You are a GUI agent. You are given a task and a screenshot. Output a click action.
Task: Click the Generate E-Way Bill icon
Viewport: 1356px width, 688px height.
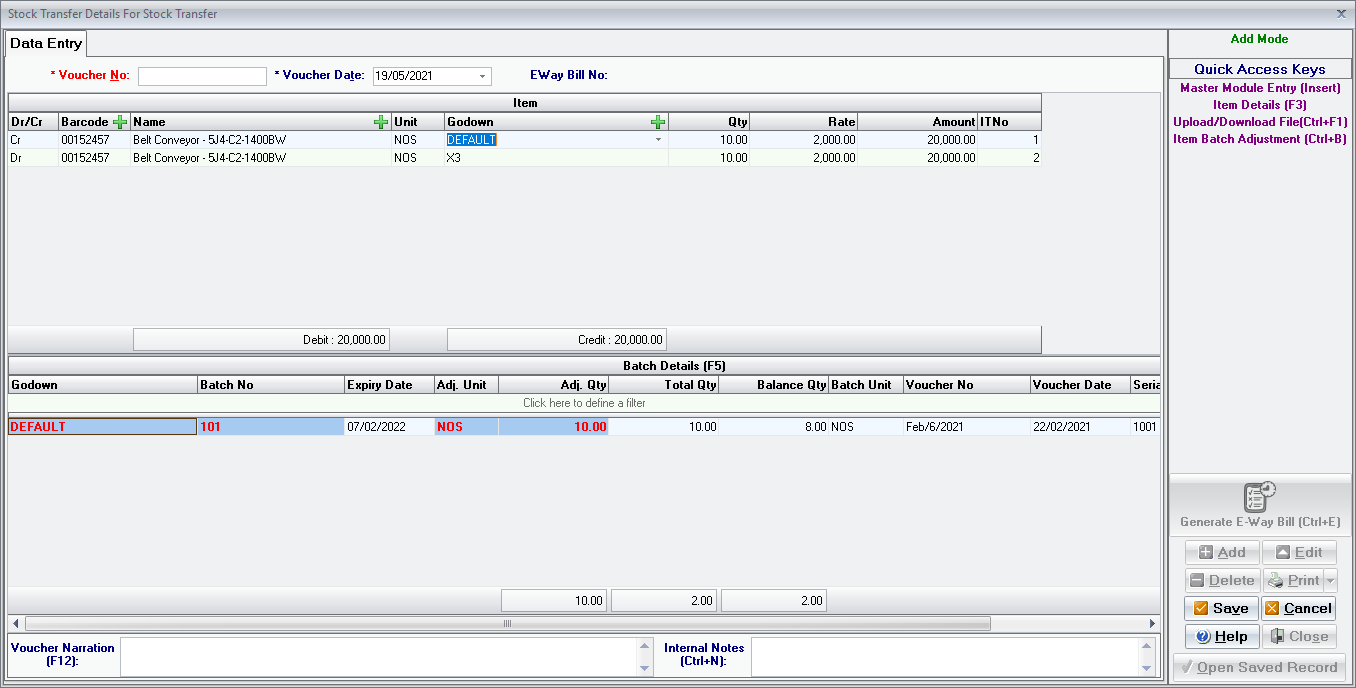point(1258,496)
